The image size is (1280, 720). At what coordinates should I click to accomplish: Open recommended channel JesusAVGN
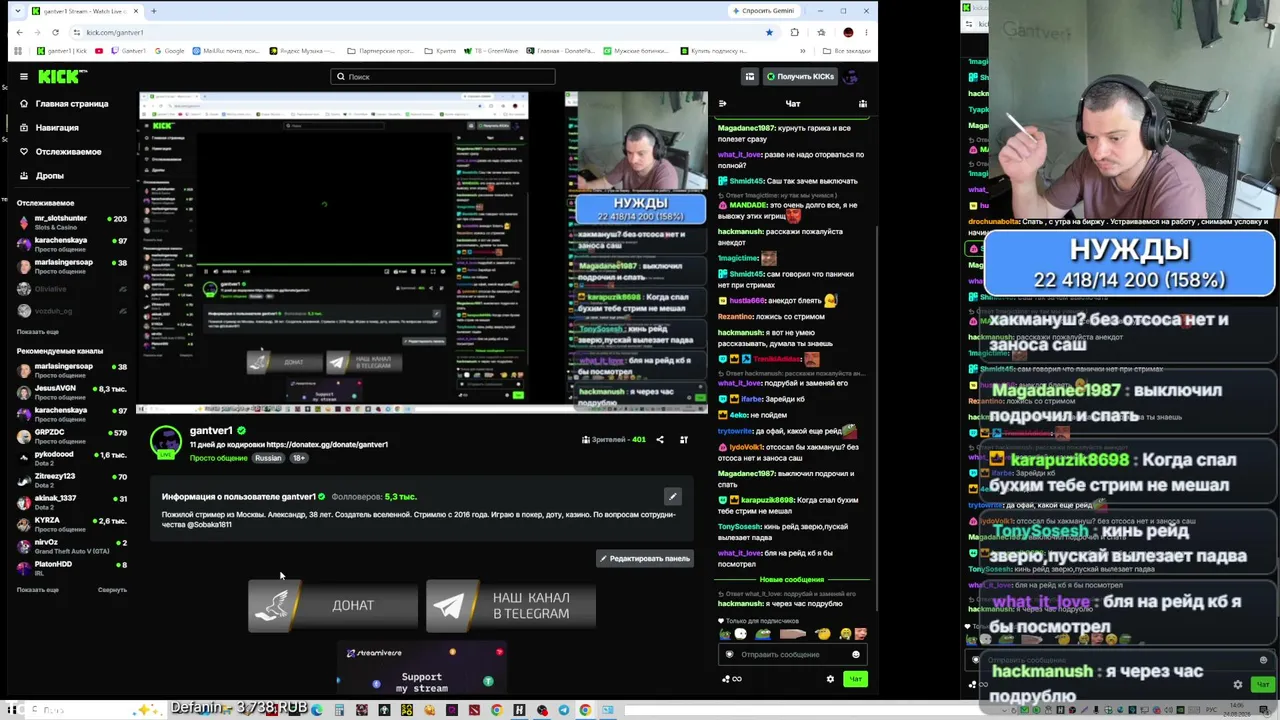click(x=72, y=392)
